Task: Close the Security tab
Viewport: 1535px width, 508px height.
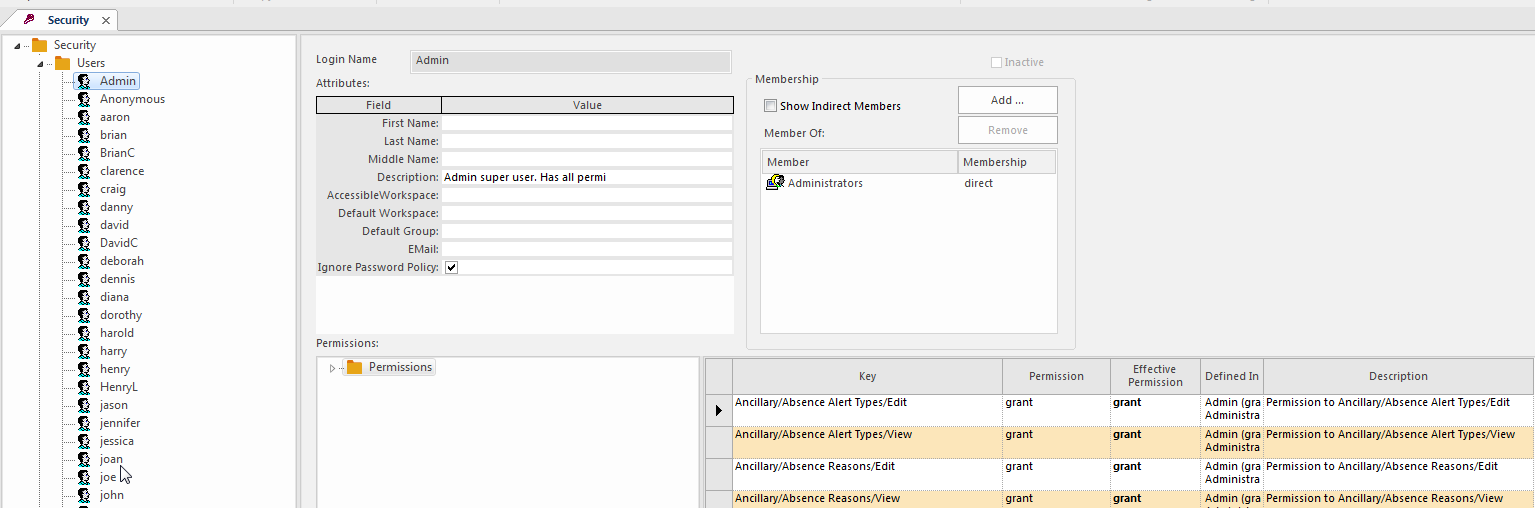Action: [106, 20]
